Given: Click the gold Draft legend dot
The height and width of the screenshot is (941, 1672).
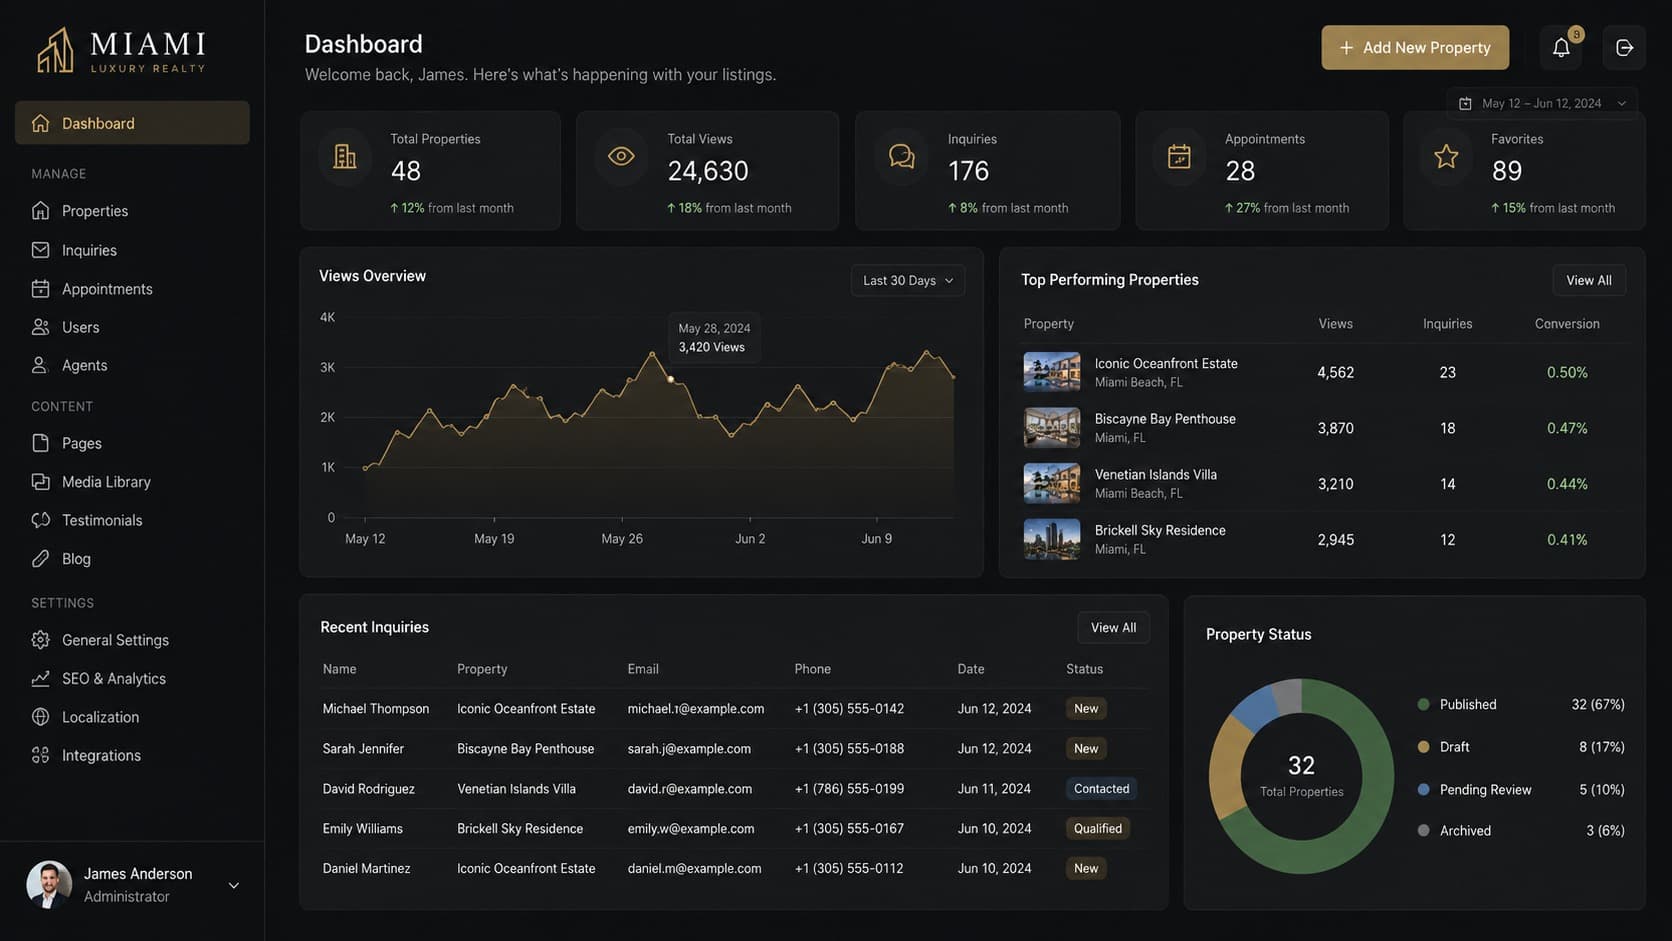Looking at the screenshot, I should pyautogui.click(x=1423, y=747).
